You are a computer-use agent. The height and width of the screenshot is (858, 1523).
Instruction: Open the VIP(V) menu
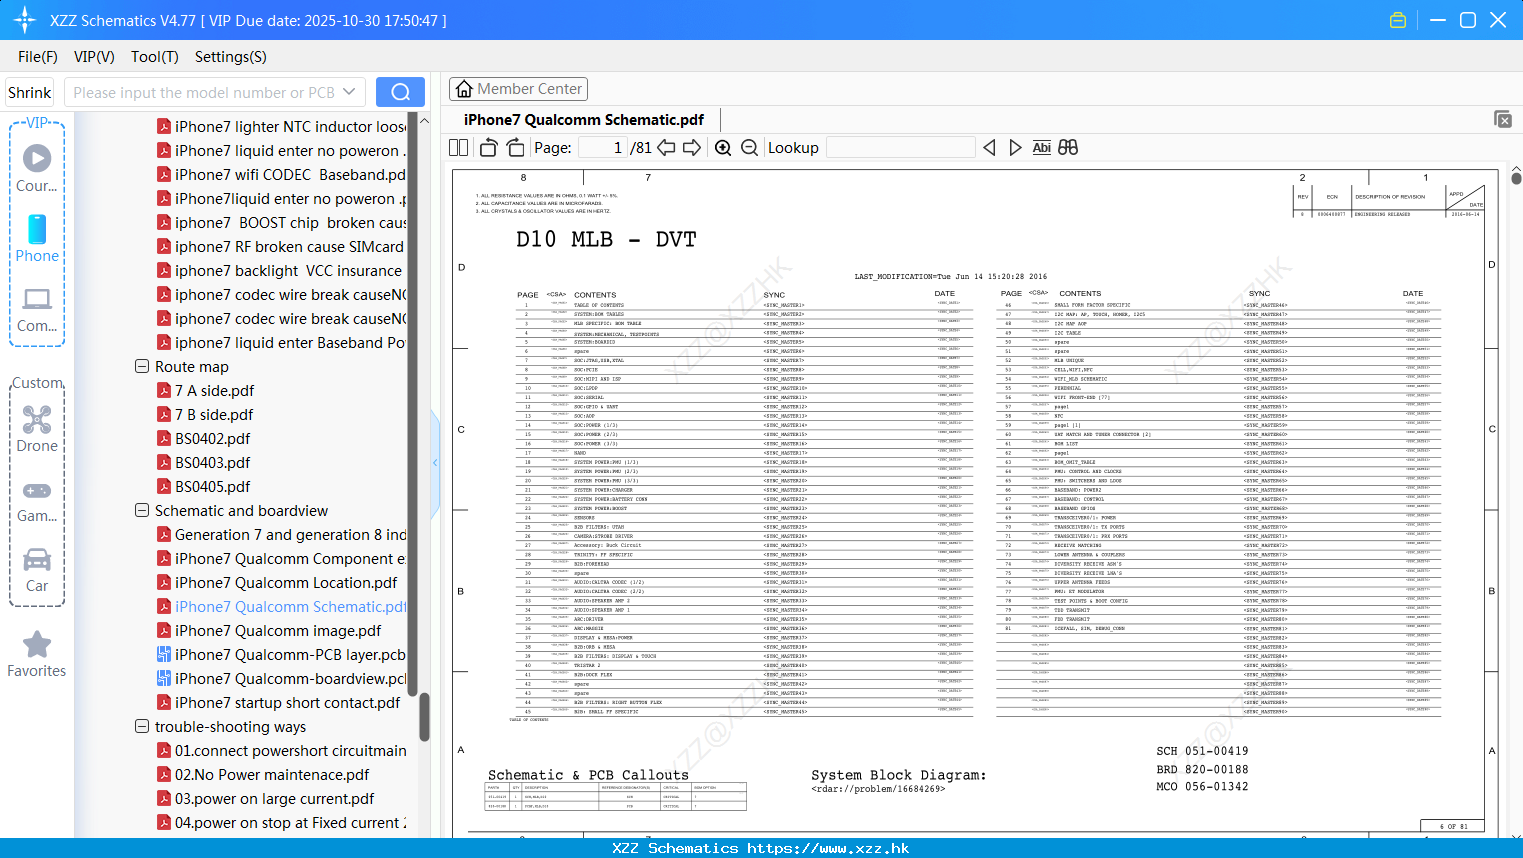(94, 57)
